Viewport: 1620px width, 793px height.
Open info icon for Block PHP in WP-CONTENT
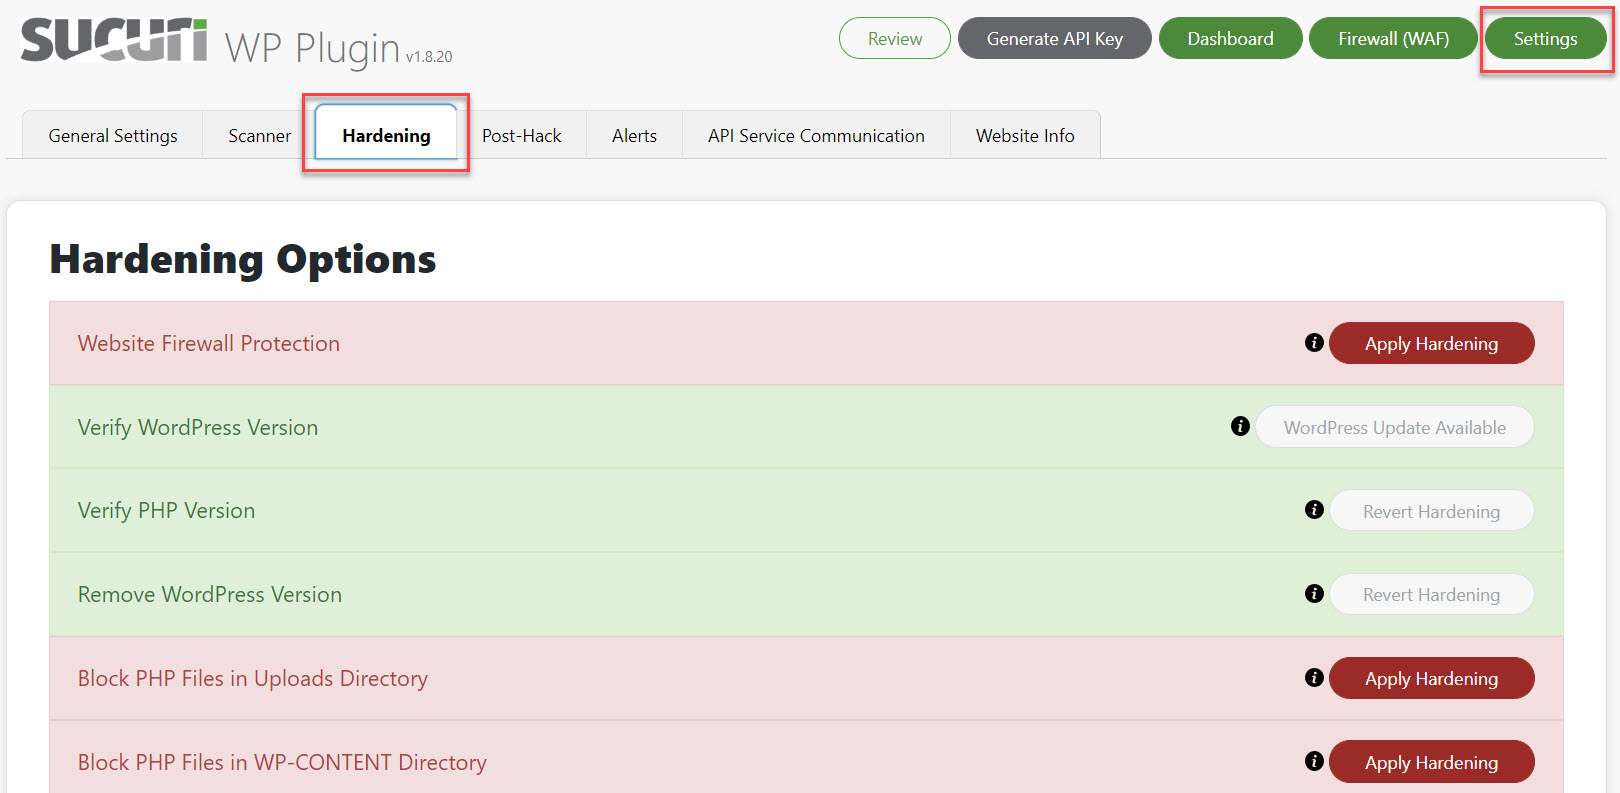[1314, 761]
